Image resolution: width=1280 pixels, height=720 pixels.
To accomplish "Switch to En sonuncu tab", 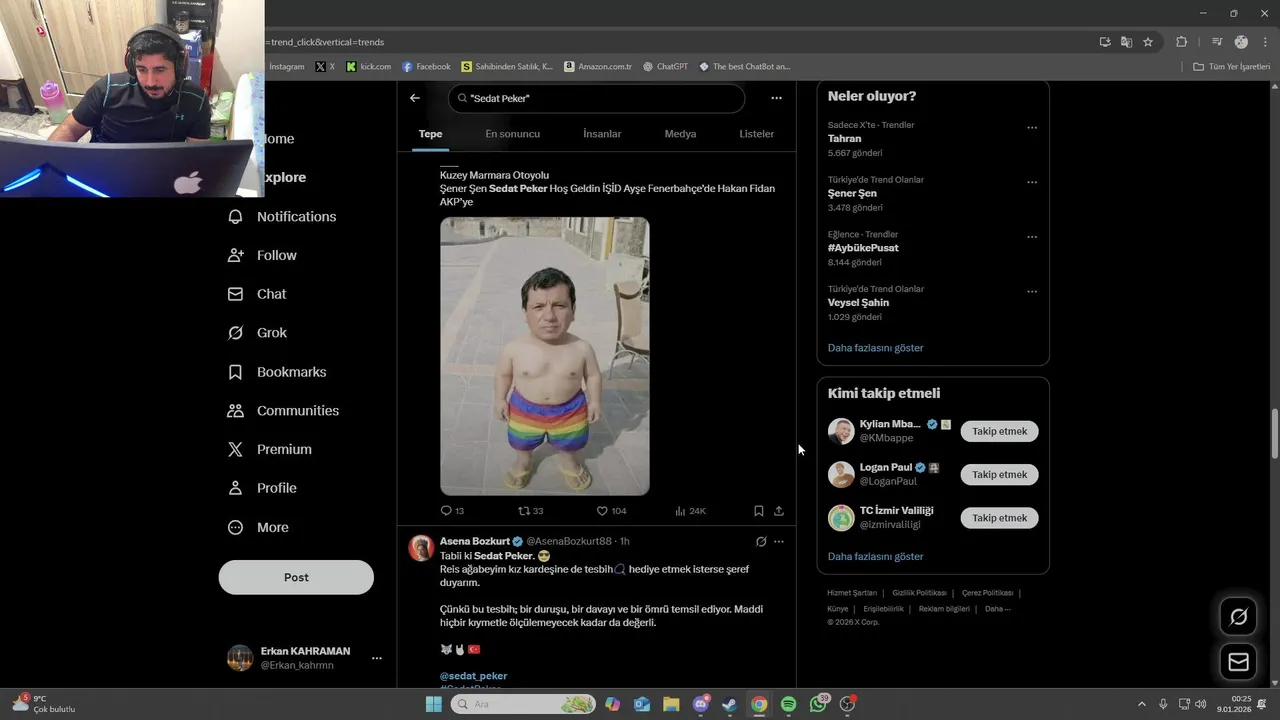I will point(513,134).
